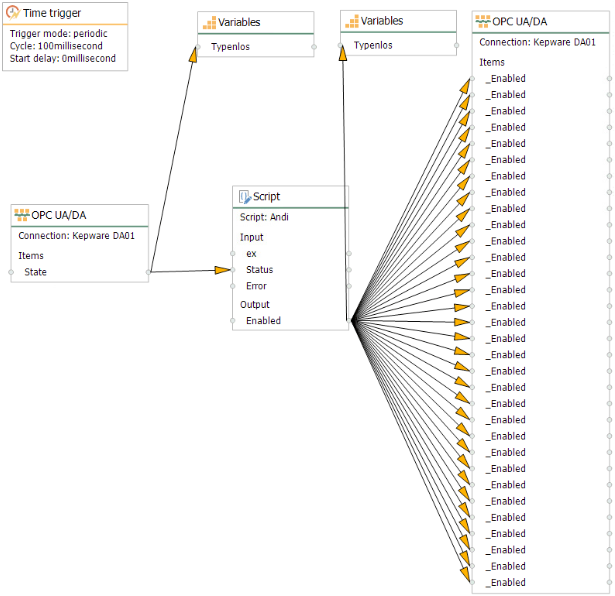The width and height of the screenshot is (615, 596).
Task: Click the left Variables node icon
Action: [x=209, y=22]
